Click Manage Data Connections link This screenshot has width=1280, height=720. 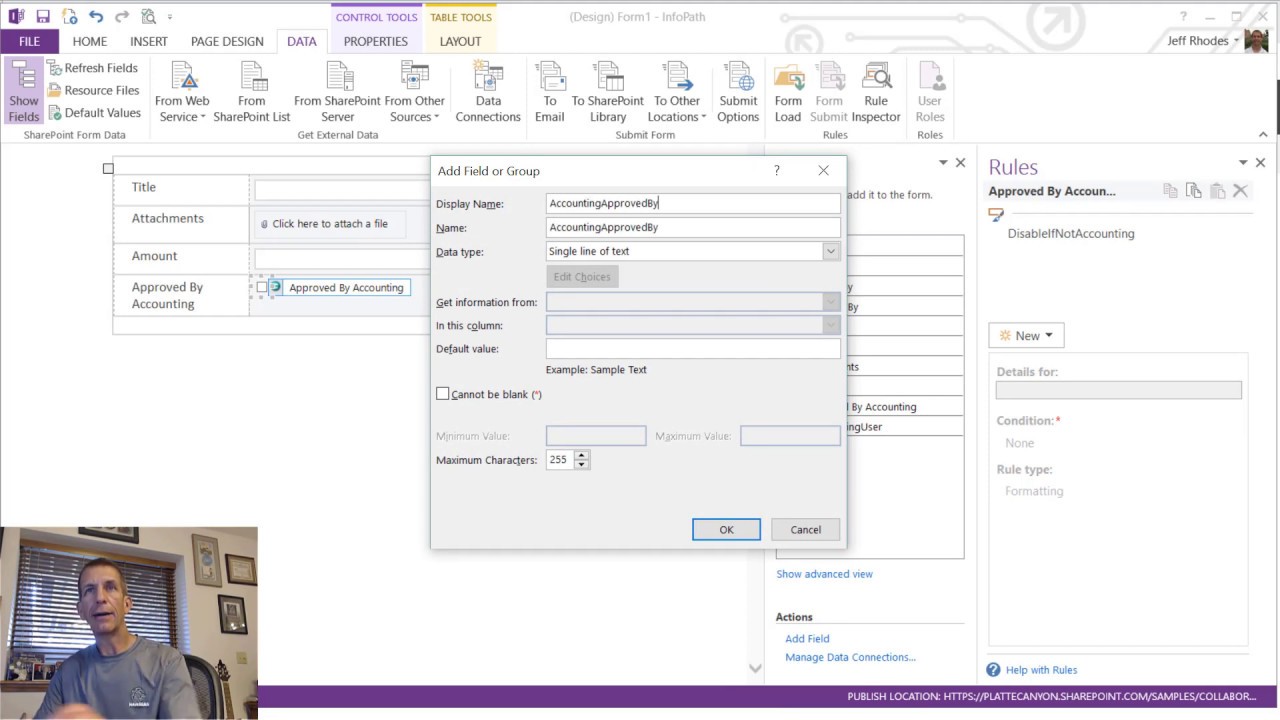[850, 657]
